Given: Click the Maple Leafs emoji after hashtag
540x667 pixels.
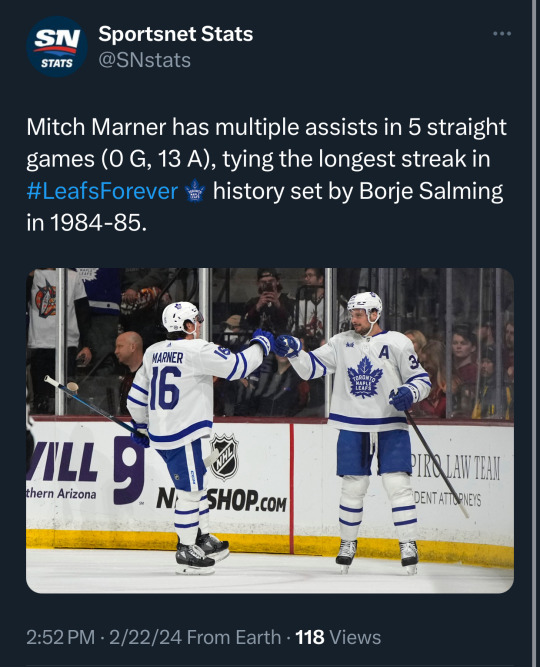Looking at the screenshot, I should click(x=195, y=191).
